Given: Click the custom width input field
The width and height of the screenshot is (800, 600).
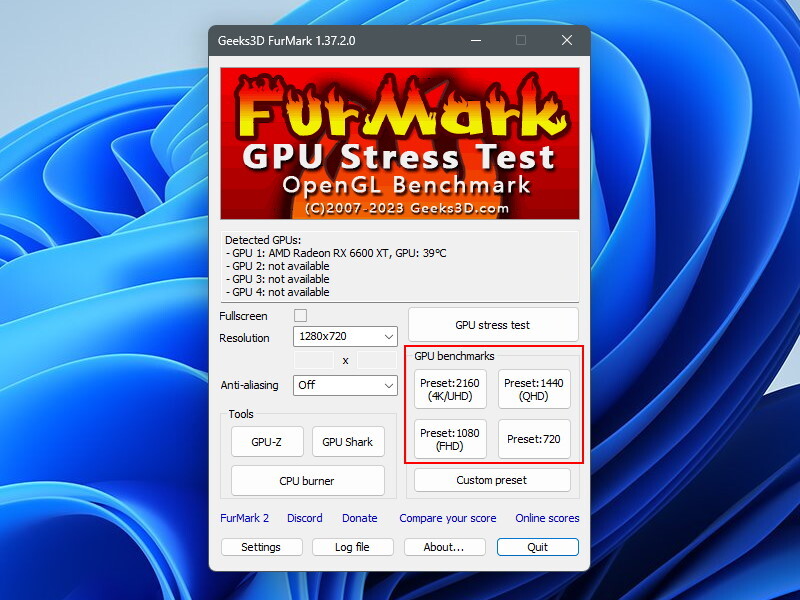Looking at the screenshot, I should click(x=314, y=360).
